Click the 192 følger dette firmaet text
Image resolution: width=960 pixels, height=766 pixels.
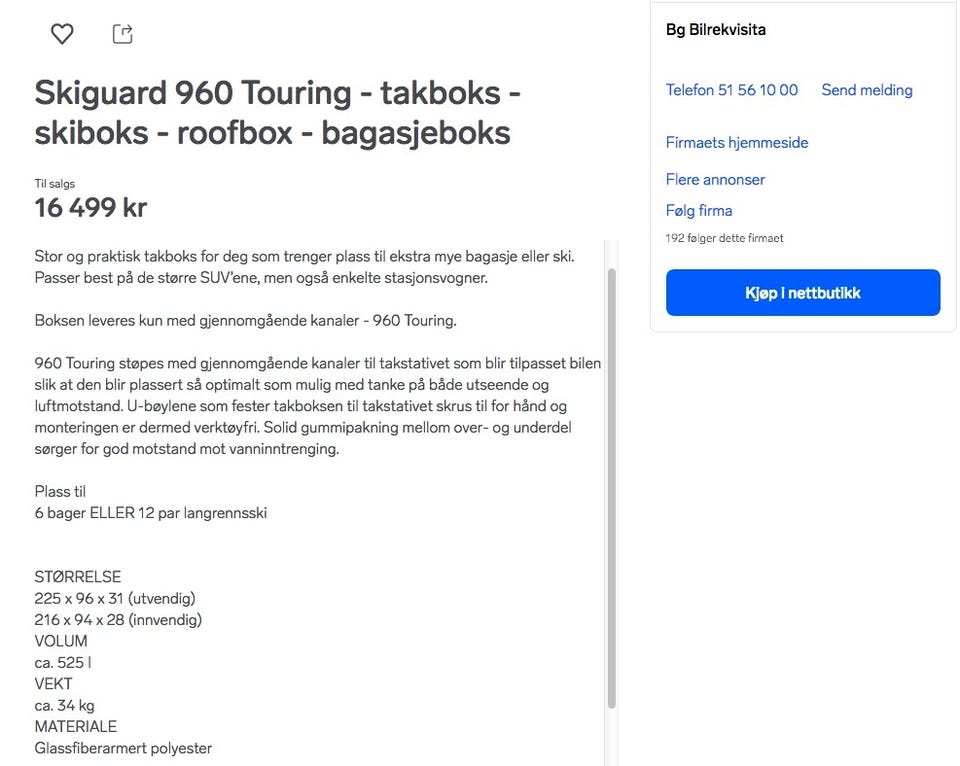[x=724, y=238]
